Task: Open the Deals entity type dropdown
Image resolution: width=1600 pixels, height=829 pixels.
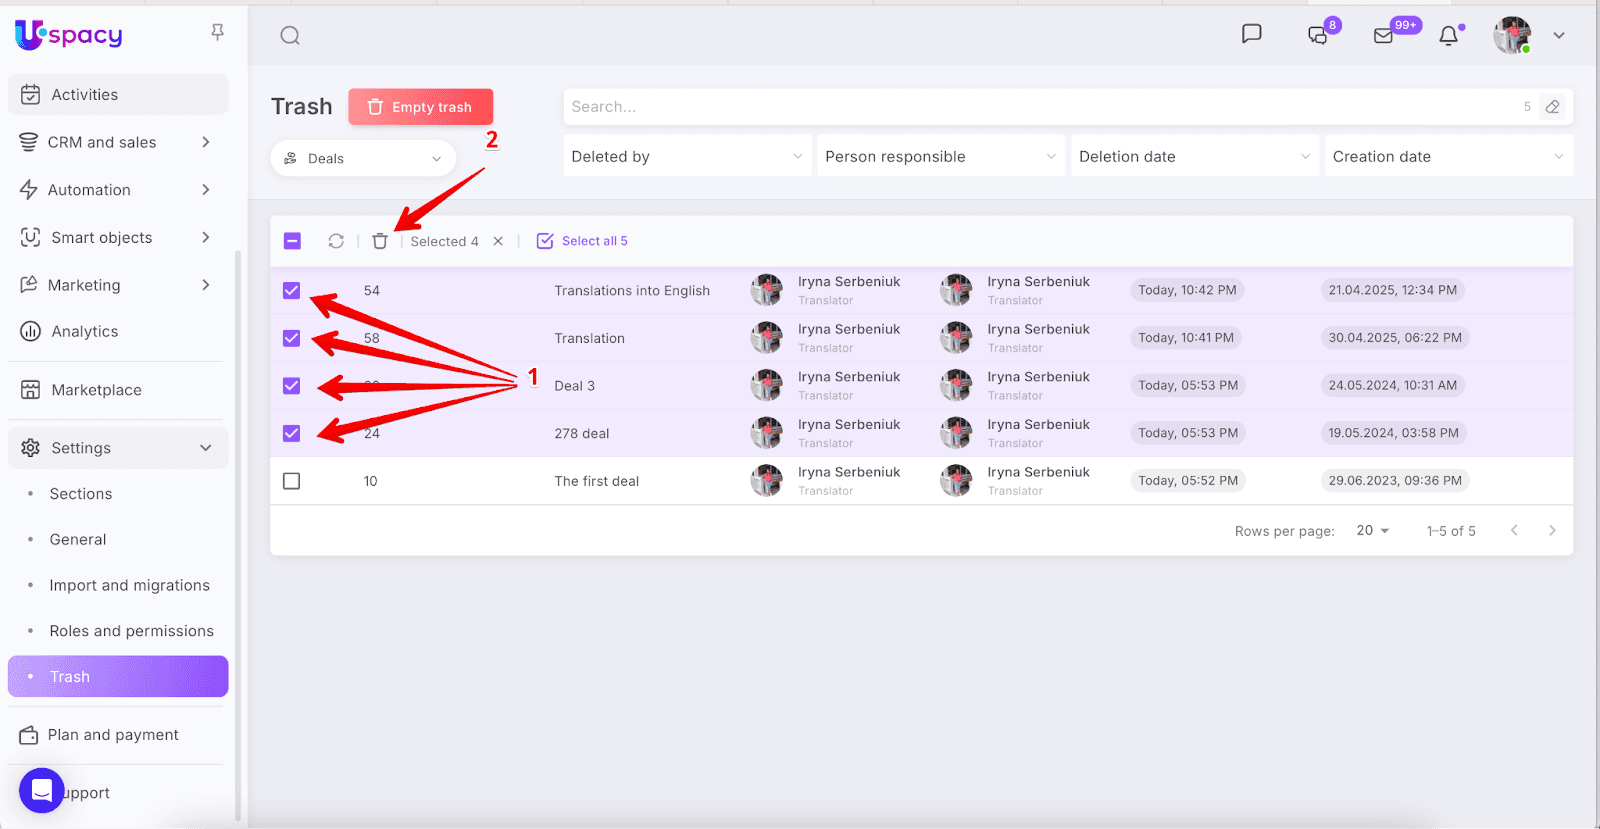Action: pyautogui.click(x=363, y=158)
